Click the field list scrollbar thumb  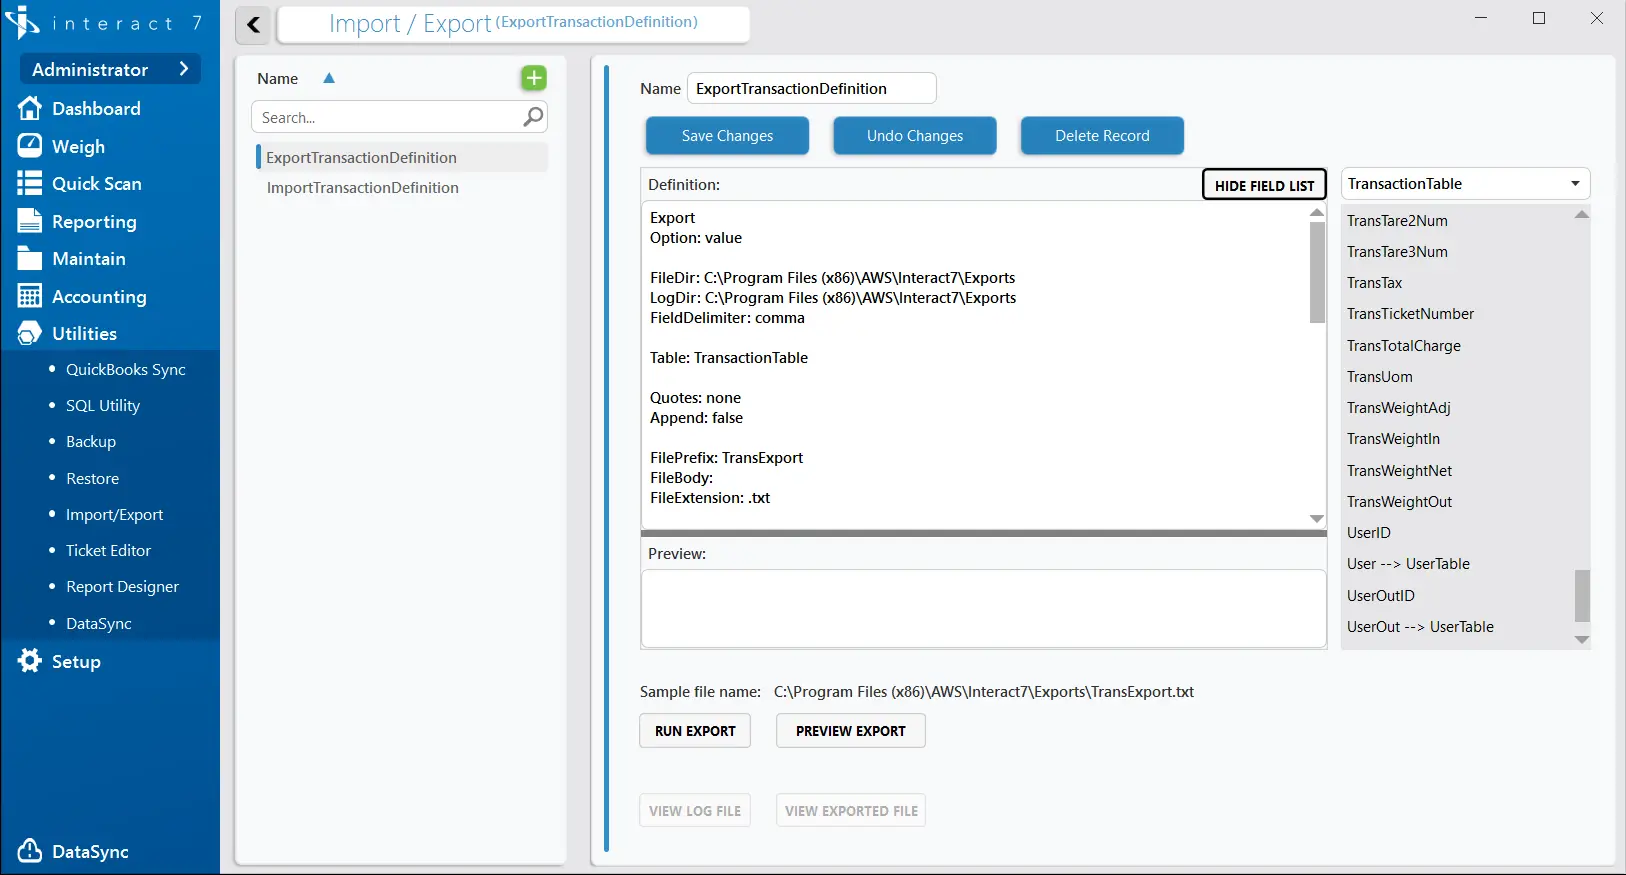click(1582, 595)
